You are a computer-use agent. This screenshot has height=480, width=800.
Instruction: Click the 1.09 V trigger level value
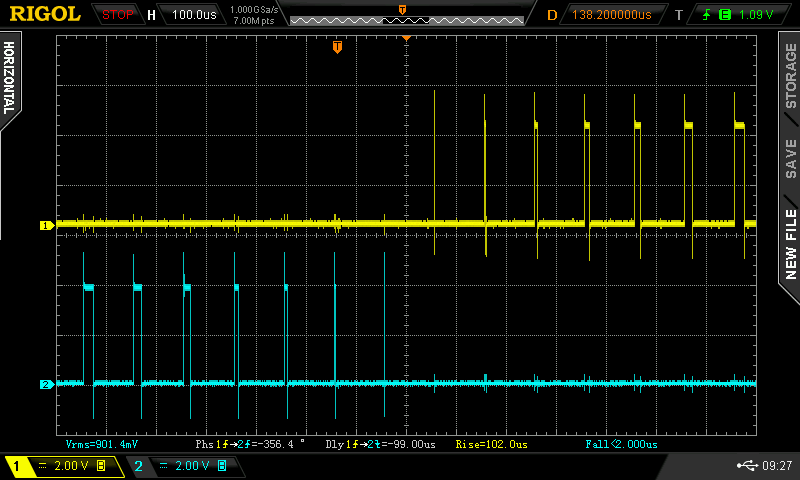[748, 15]
